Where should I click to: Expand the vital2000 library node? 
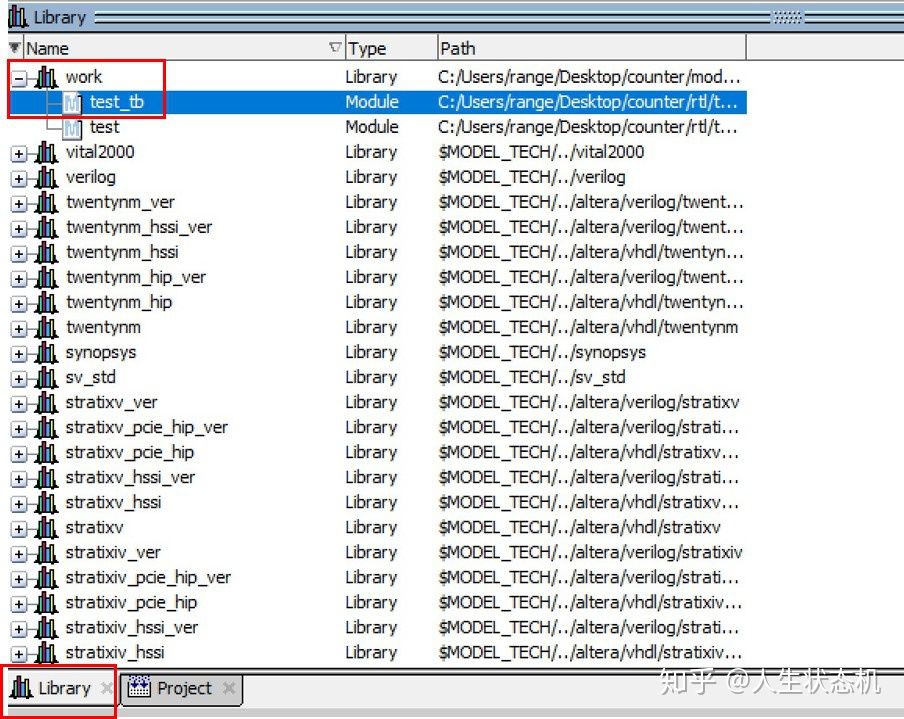point(19,153)
